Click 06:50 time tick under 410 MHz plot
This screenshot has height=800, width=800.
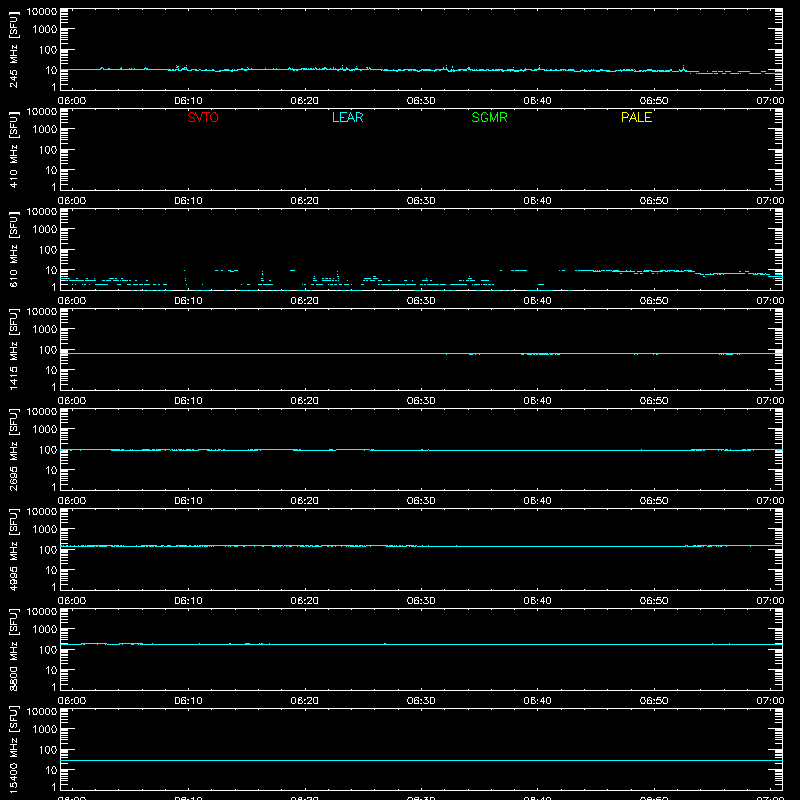tap(654, 201)
